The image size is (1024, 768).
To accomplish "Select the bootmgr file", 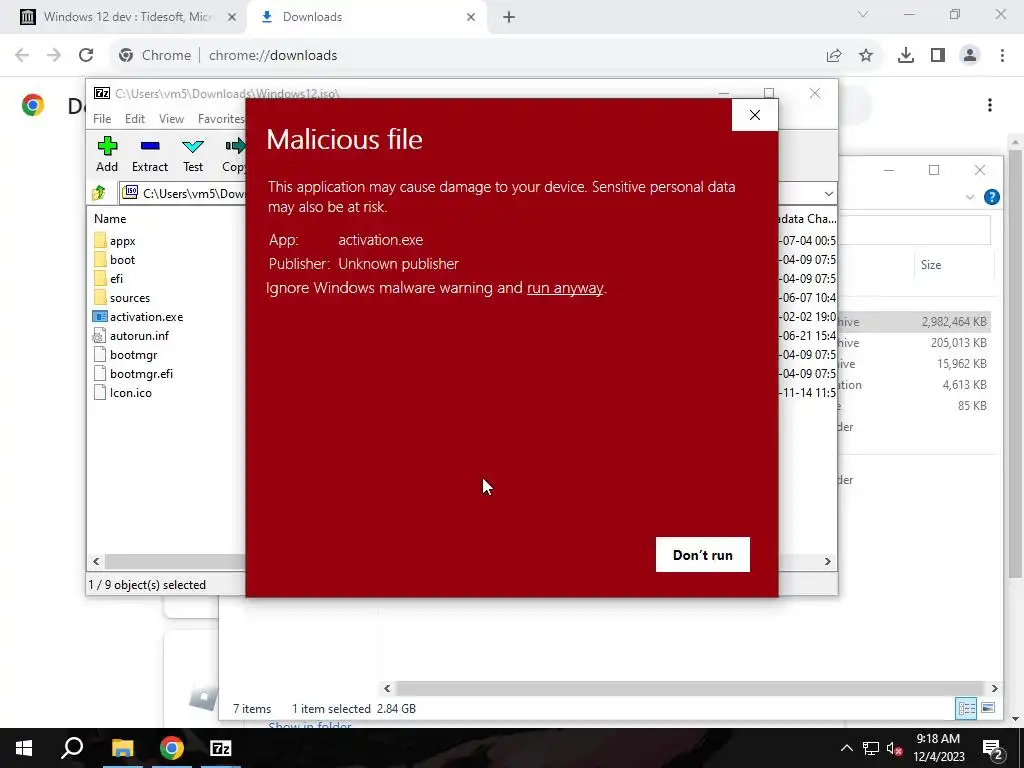I will click(x=133, y=355).
